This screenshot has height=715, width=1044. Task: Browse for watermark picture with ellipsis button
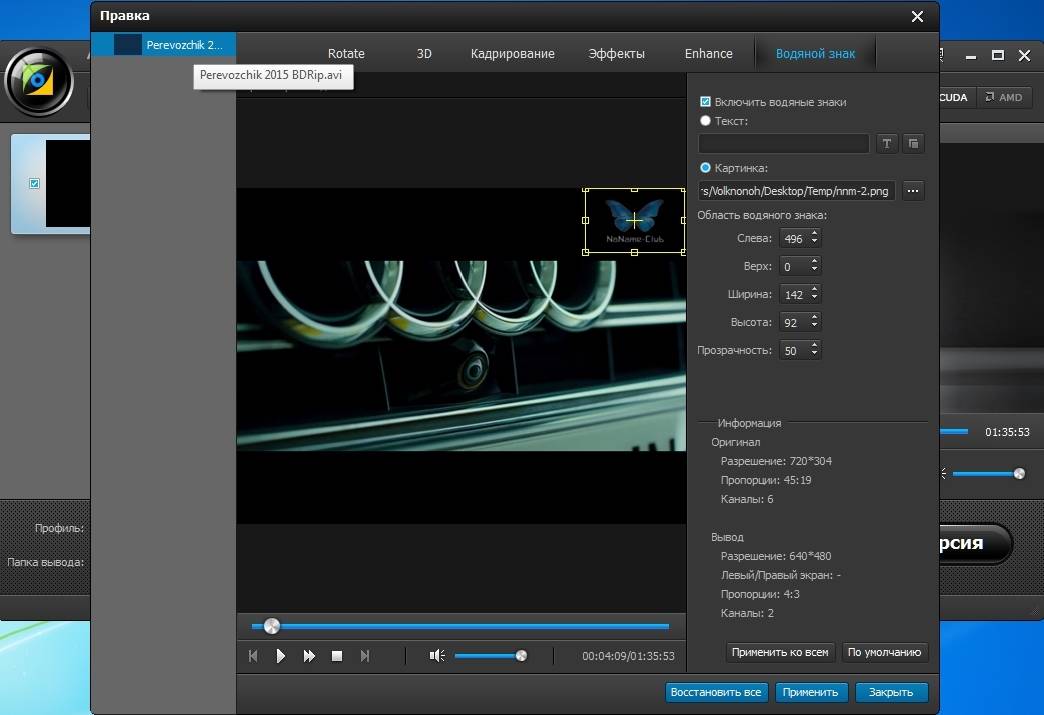click(x=913, y=191)
